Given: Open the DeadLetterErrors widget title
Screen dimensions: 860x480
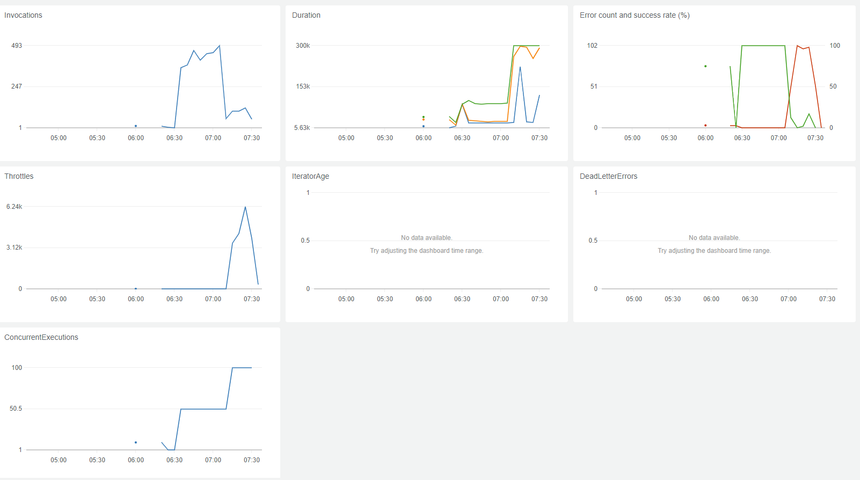Looking at the screenshot, I should (x=608, y=176).
